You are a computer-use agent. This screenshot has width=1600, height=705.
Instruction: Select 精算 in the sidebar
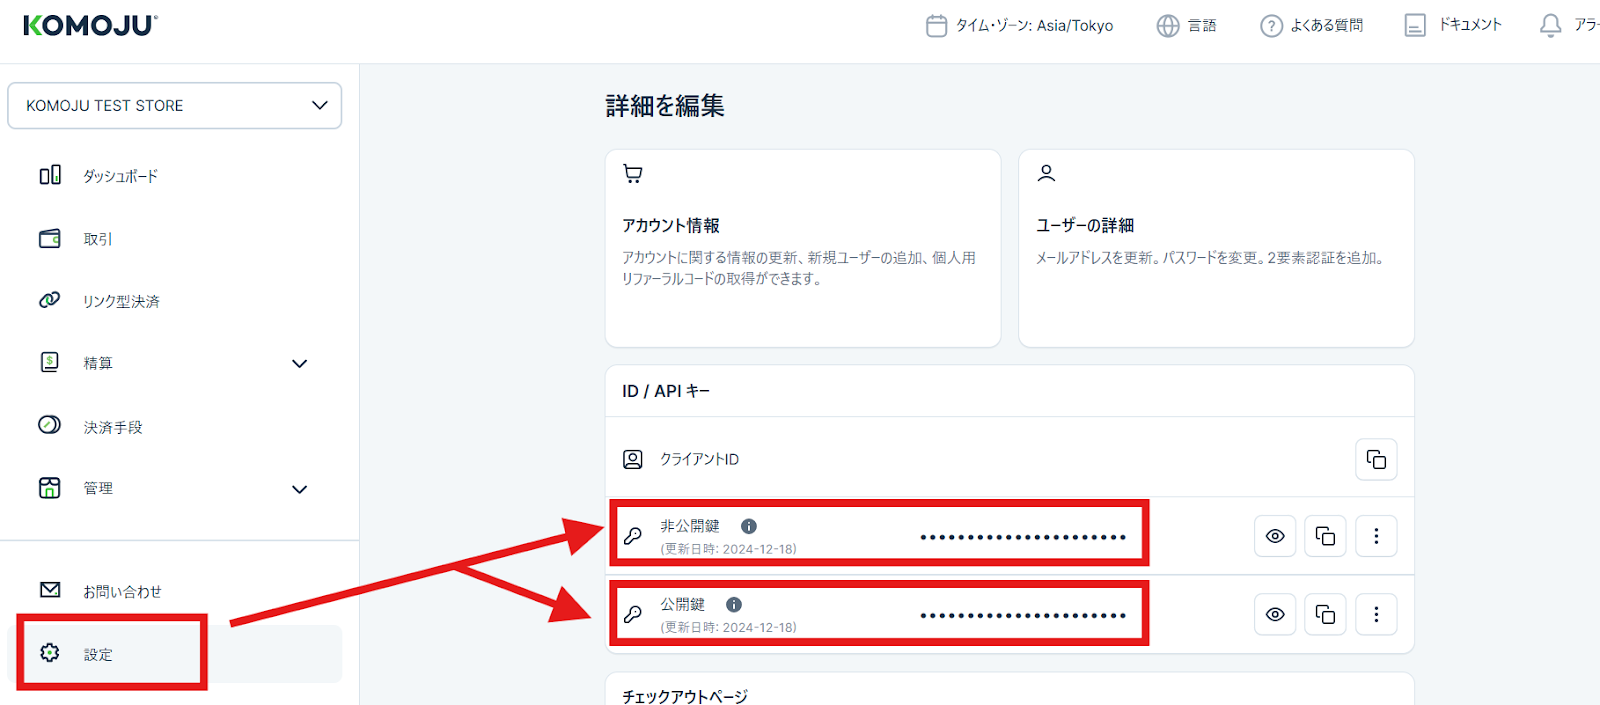tap(98, 363)
